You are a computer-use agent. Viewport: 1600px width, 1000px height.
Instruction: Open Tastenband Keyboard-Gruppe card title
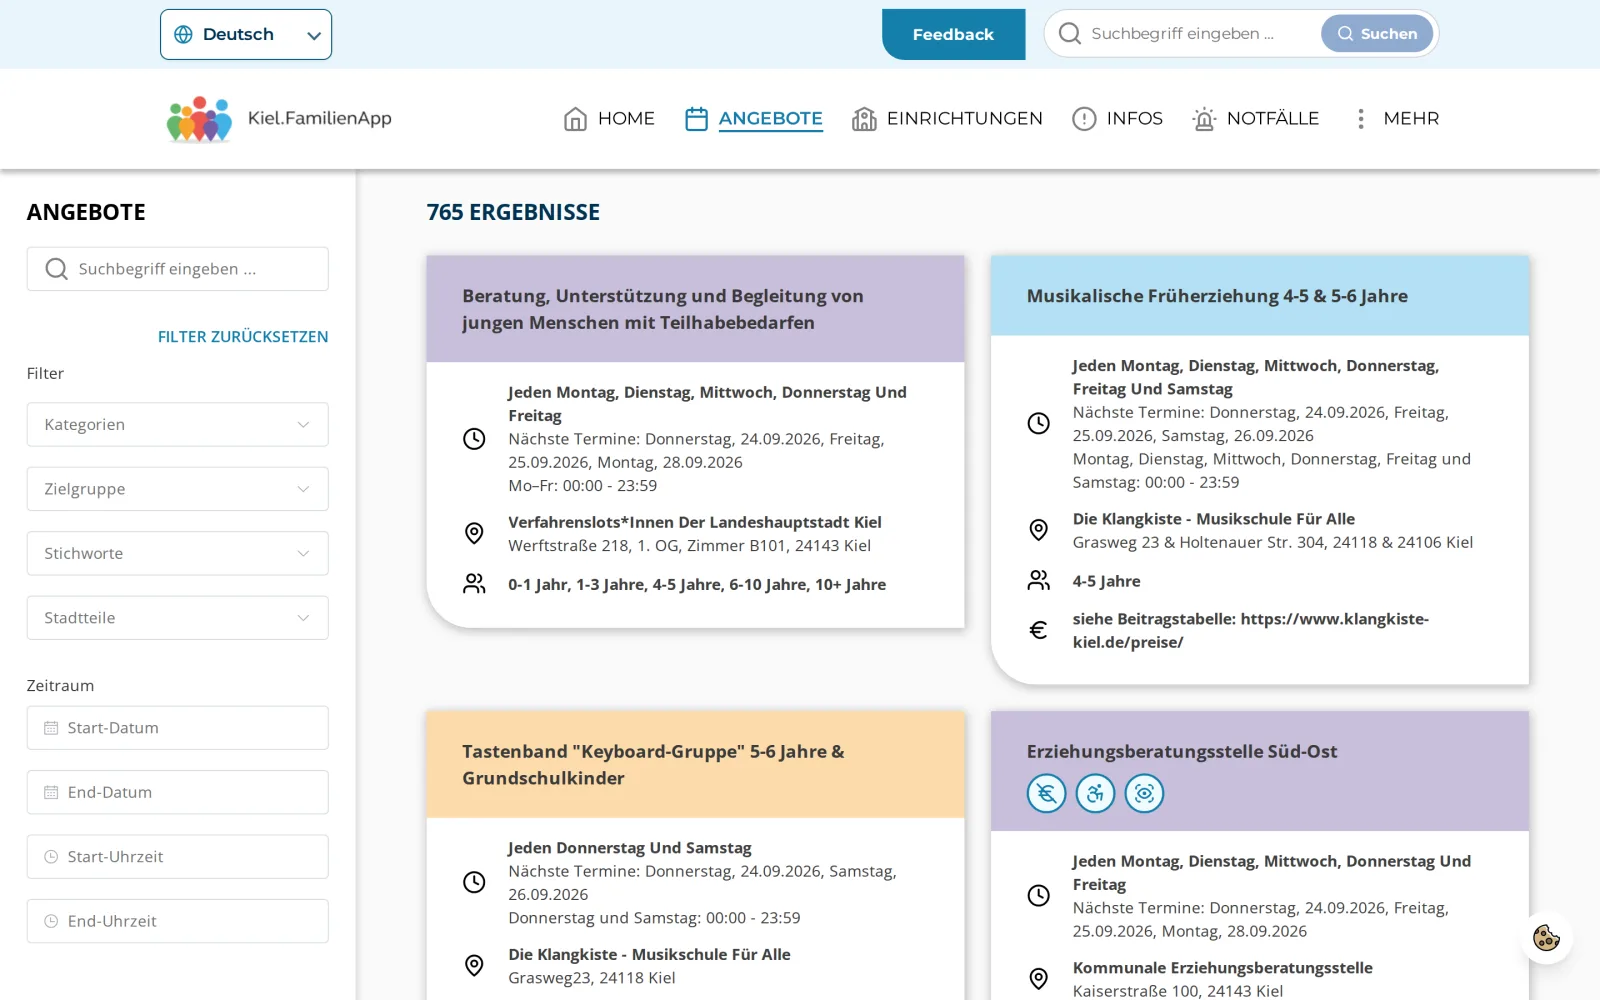coord(653,765)
